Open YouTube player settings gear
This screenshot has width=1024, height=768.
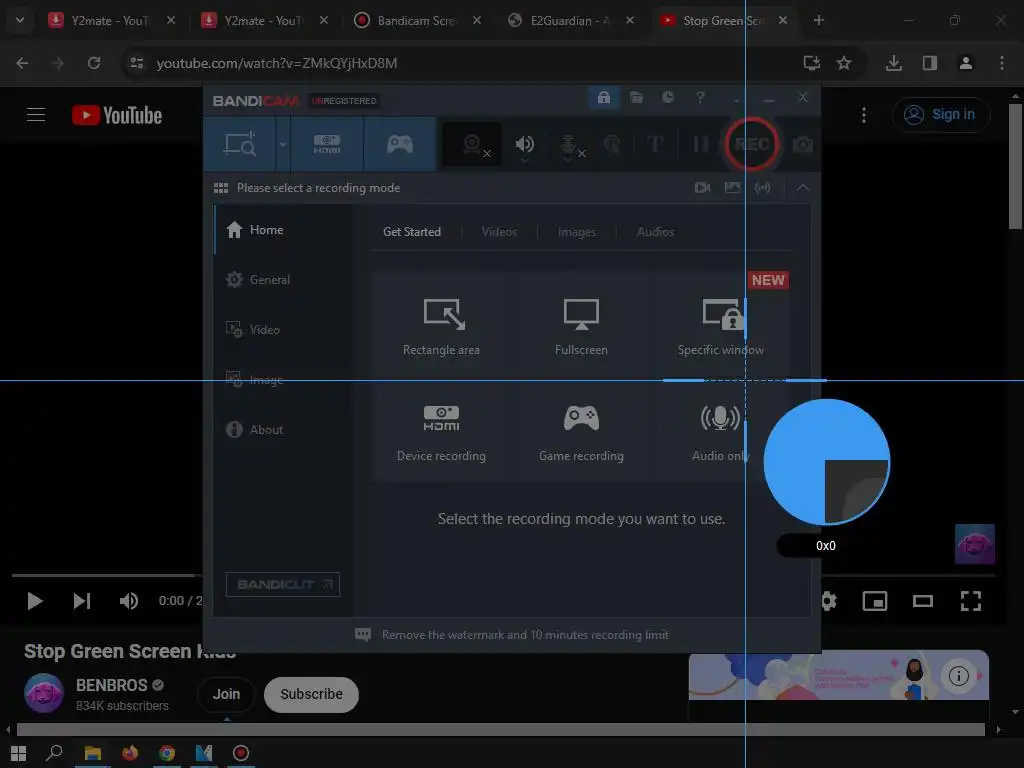pos(829,601)
